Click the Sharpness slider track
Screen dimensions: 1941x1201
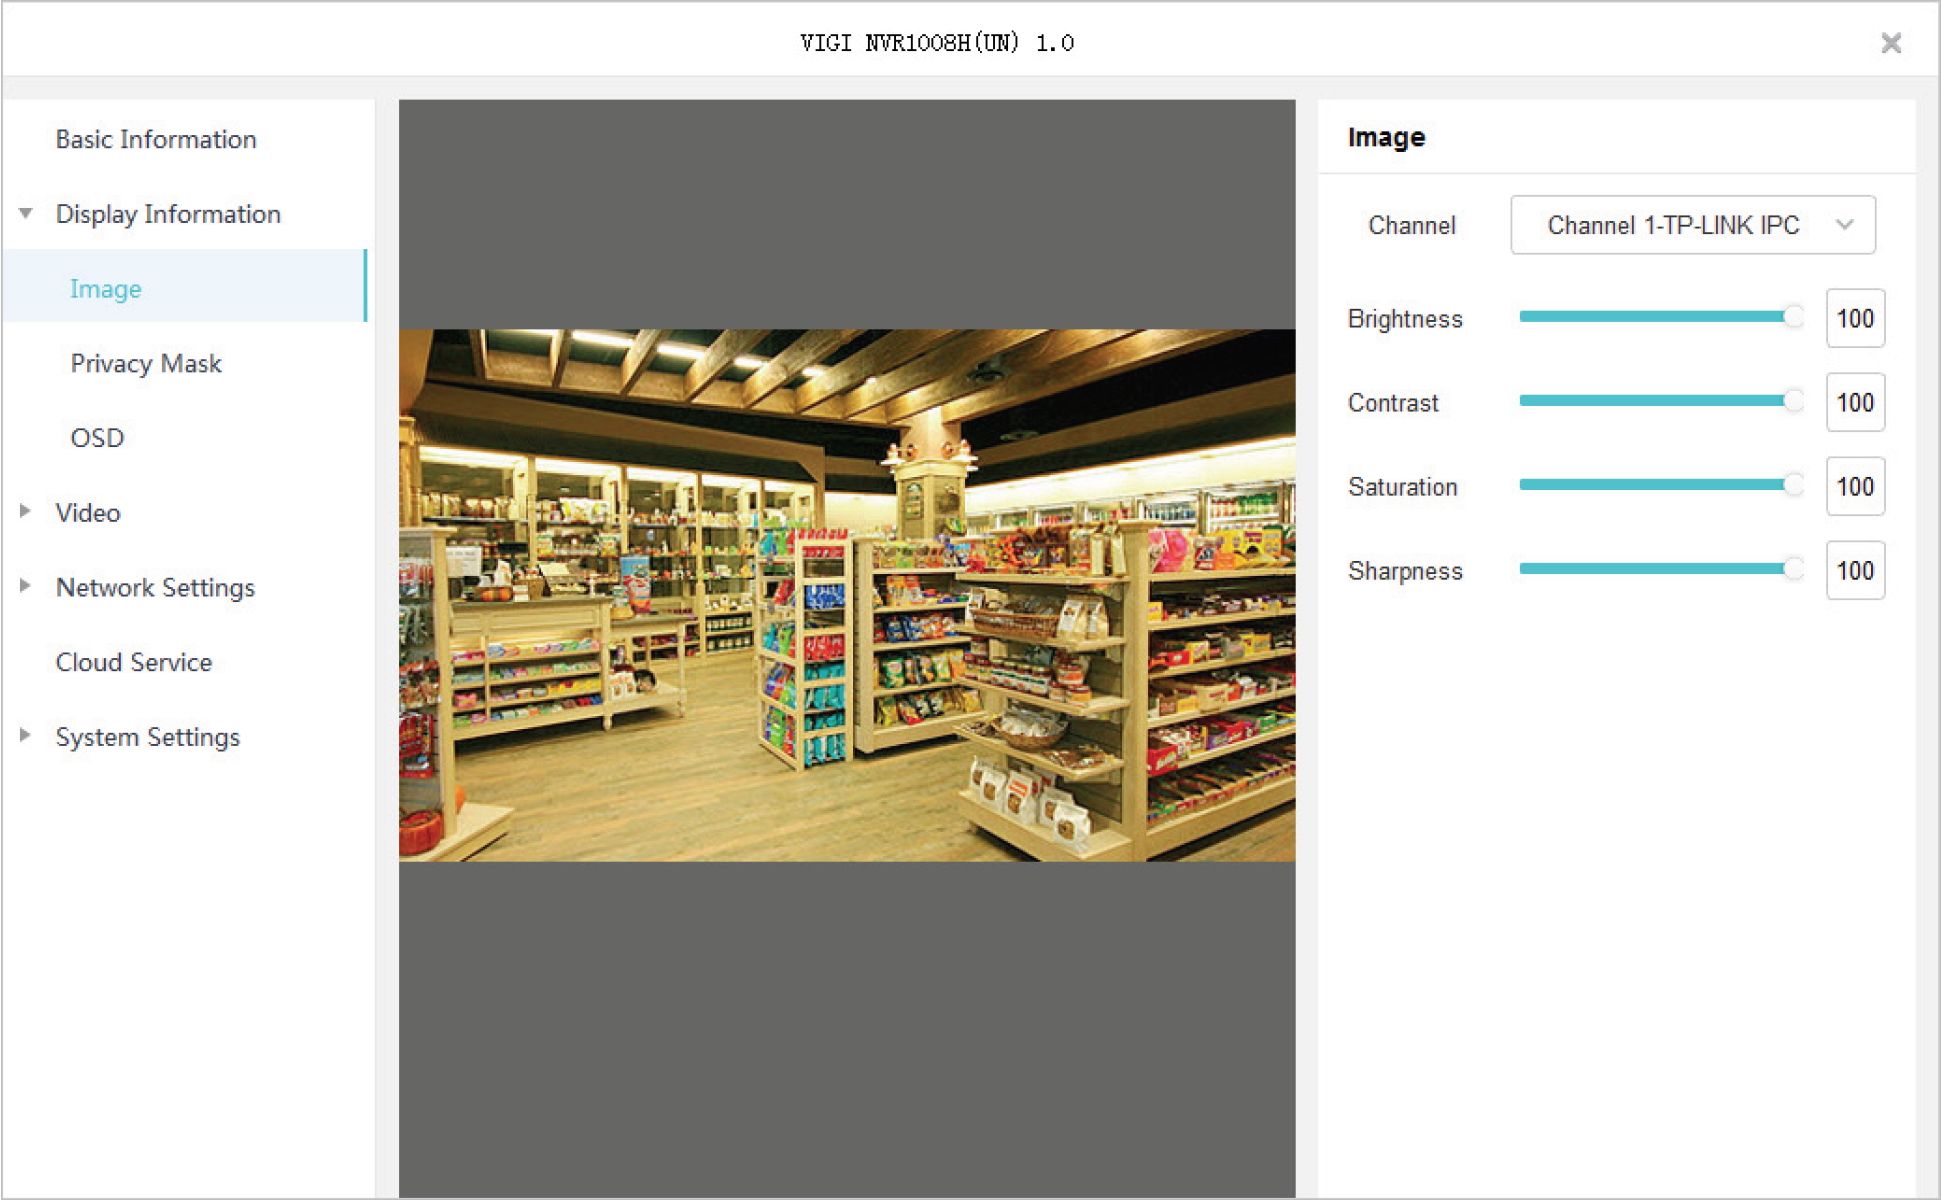(1650, 569)
